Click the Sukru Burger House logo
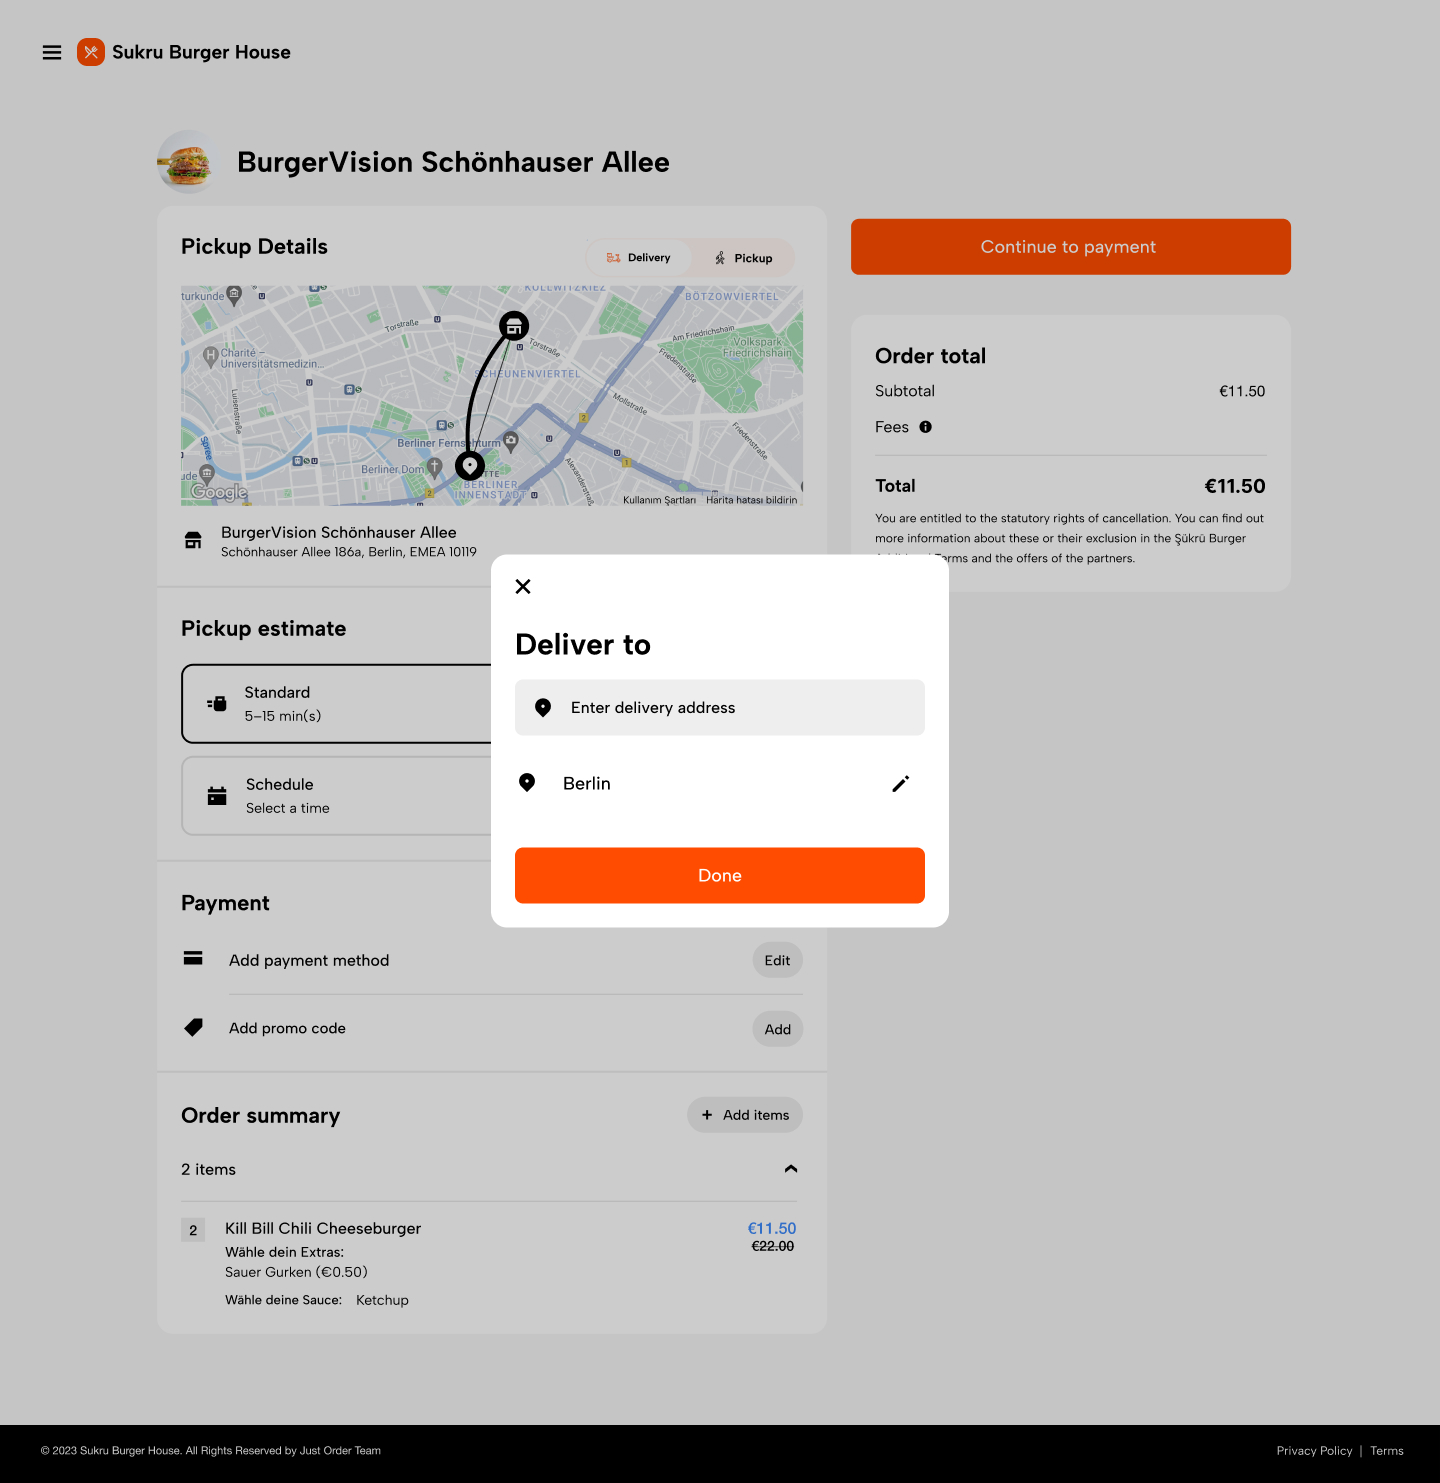 (91, 53)
